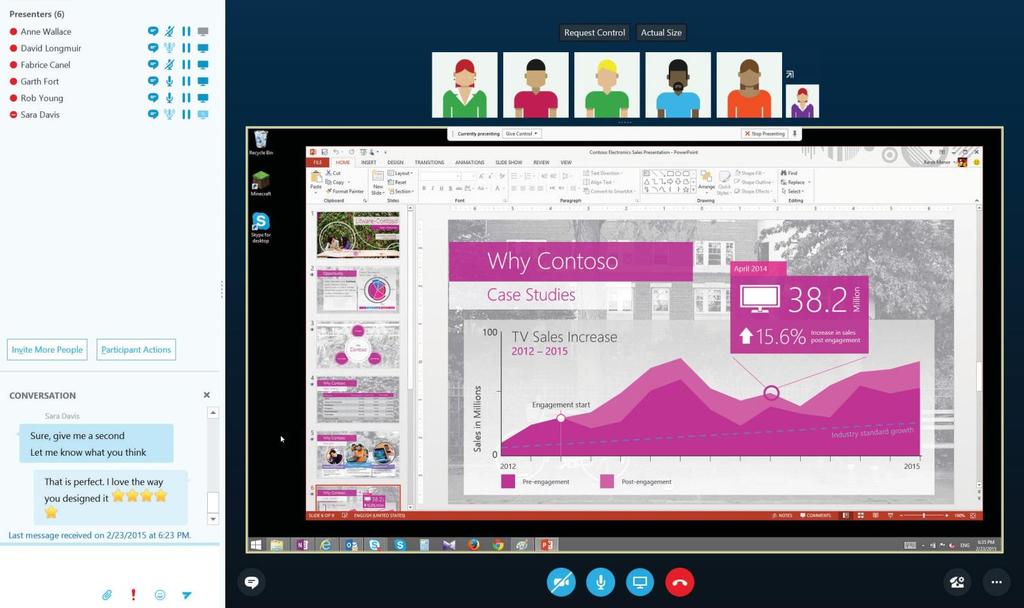Open the emoticon picker smiley icon
1024x608 pixels.
pyautogui.click(x=160, y=594)
